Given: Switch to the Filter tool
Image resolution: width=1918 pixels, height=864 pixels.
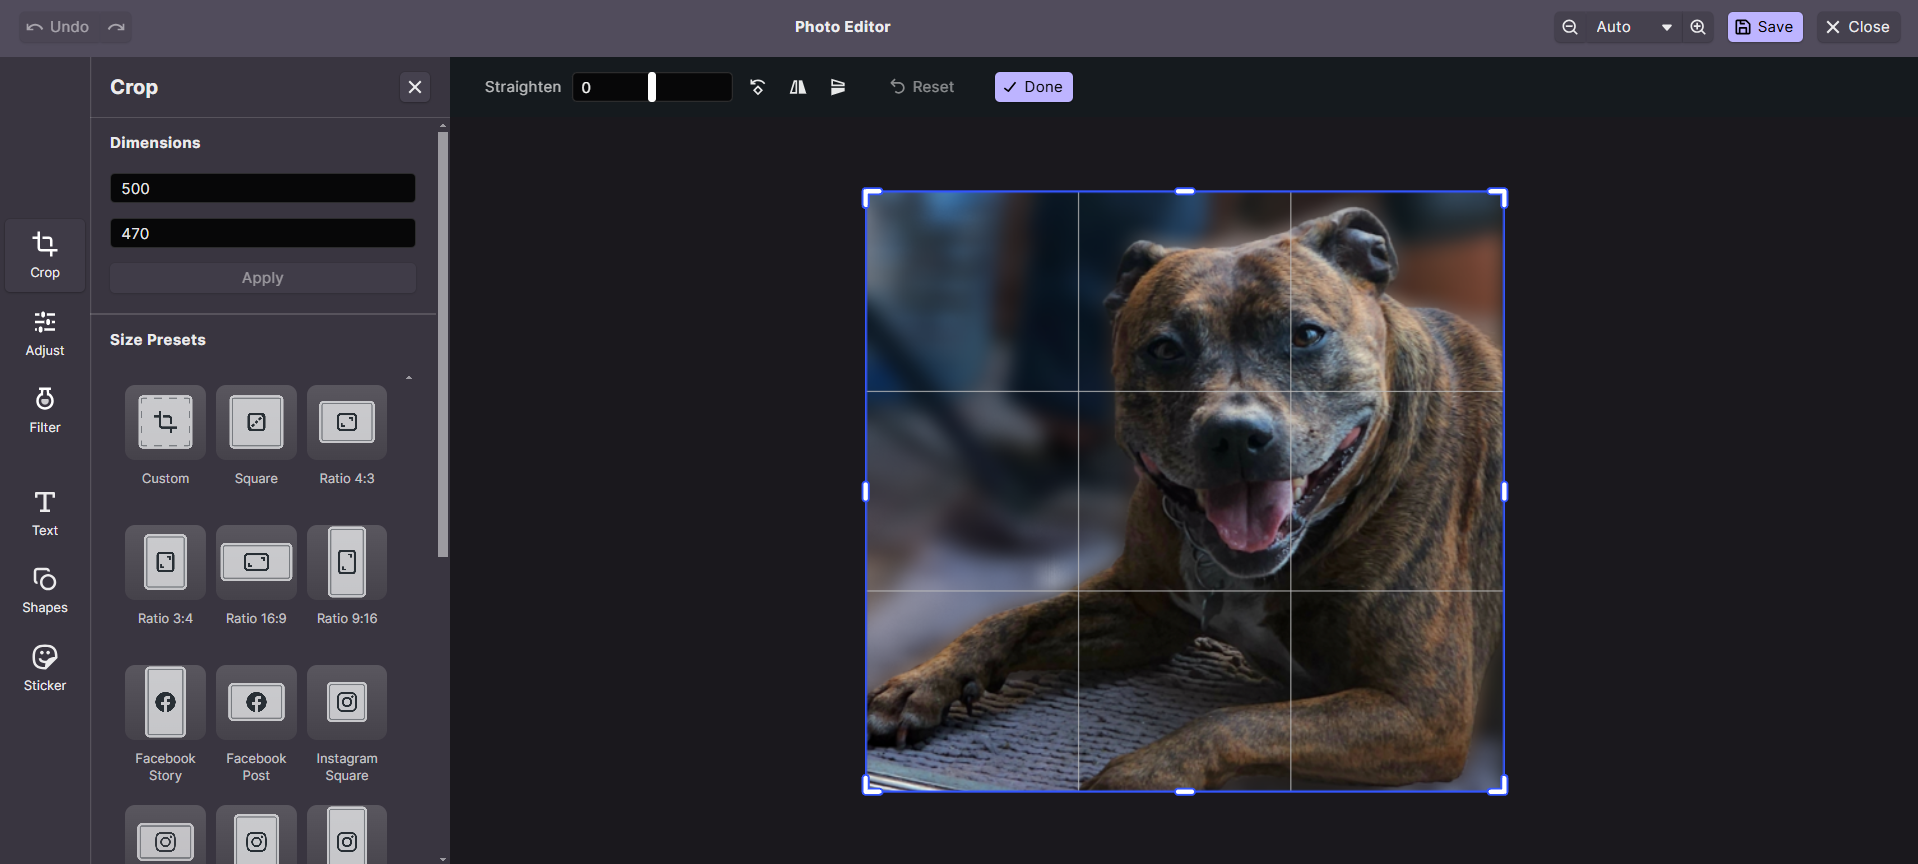Looking at the screenshot, I should pos(45,410).
